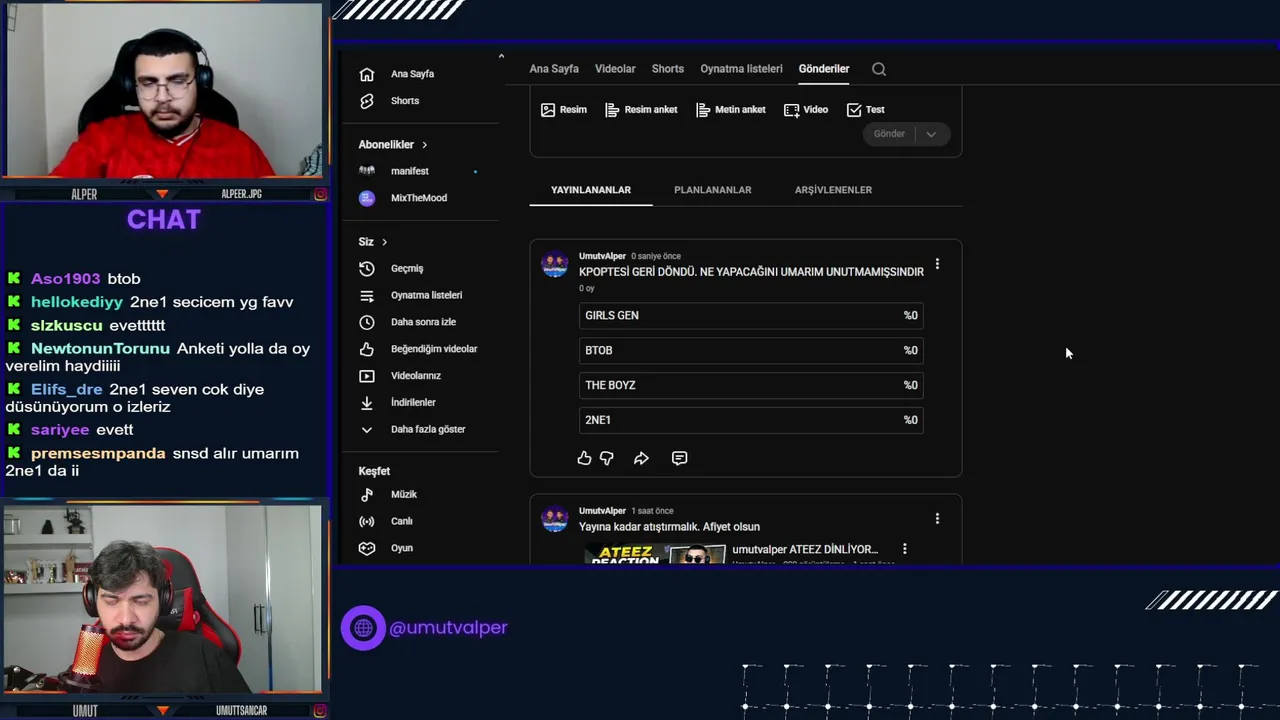This screenshot has width=1280, height=720.
Task: Open İndirilenler downloads page
Action: (413, 402)
